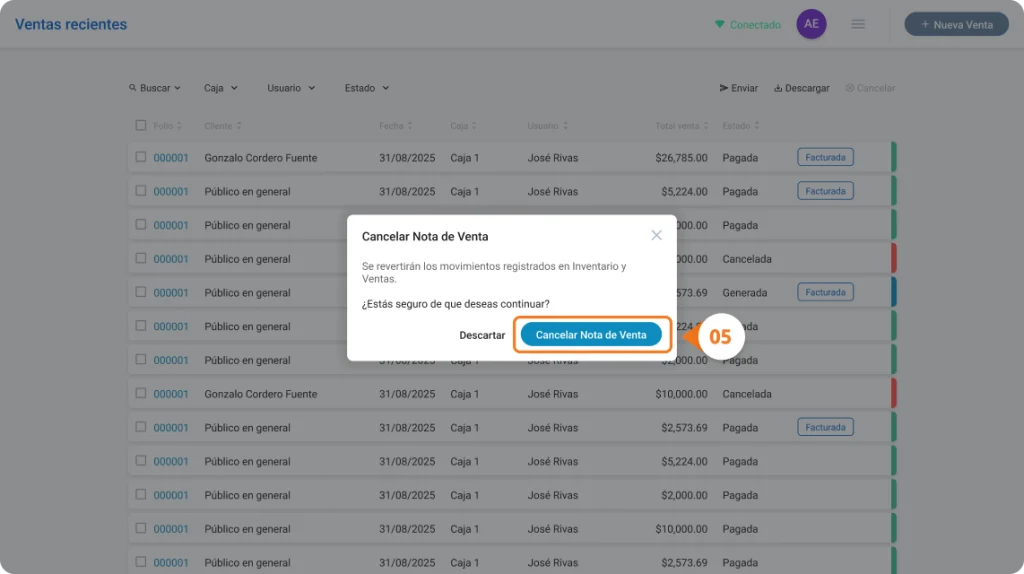Click the Ventas recientes page title
Screen dimensions: 1024x574
pyautogui.click(x=71, y=24)
